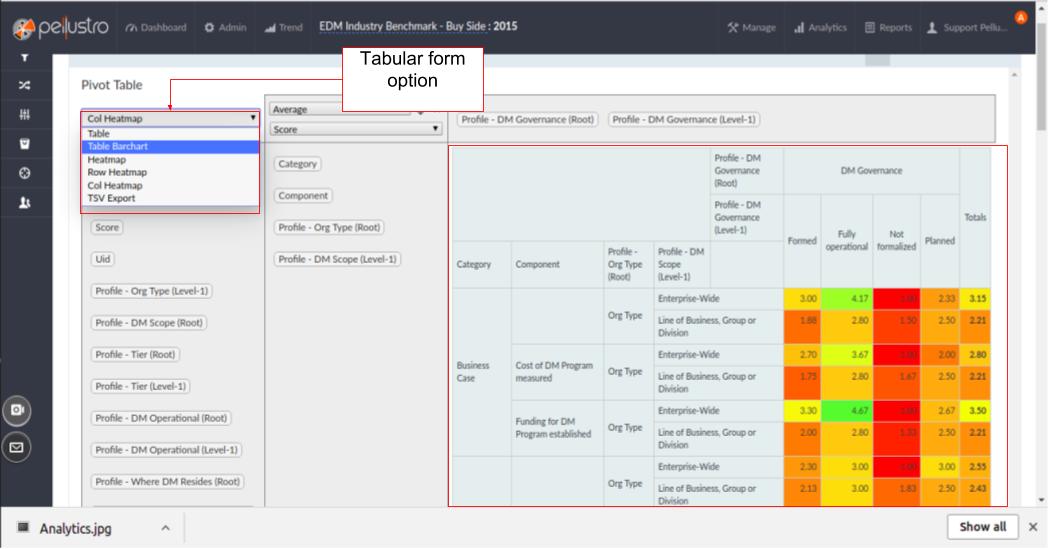Click the Uid field chip

coord(102,259)
